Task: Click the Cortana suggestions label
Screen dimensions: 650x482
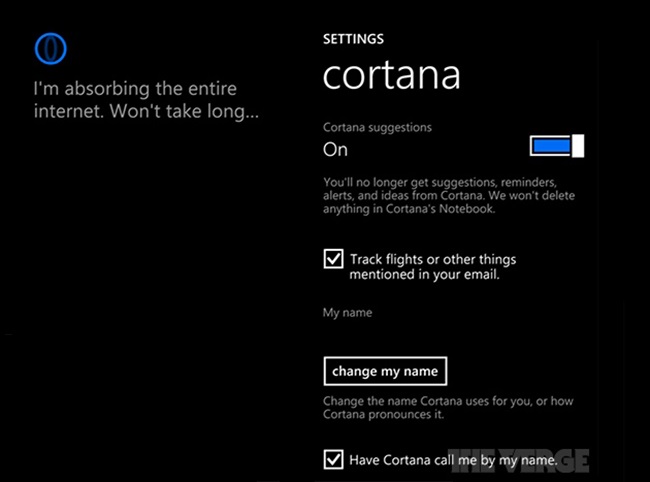Action: (377, 127)
